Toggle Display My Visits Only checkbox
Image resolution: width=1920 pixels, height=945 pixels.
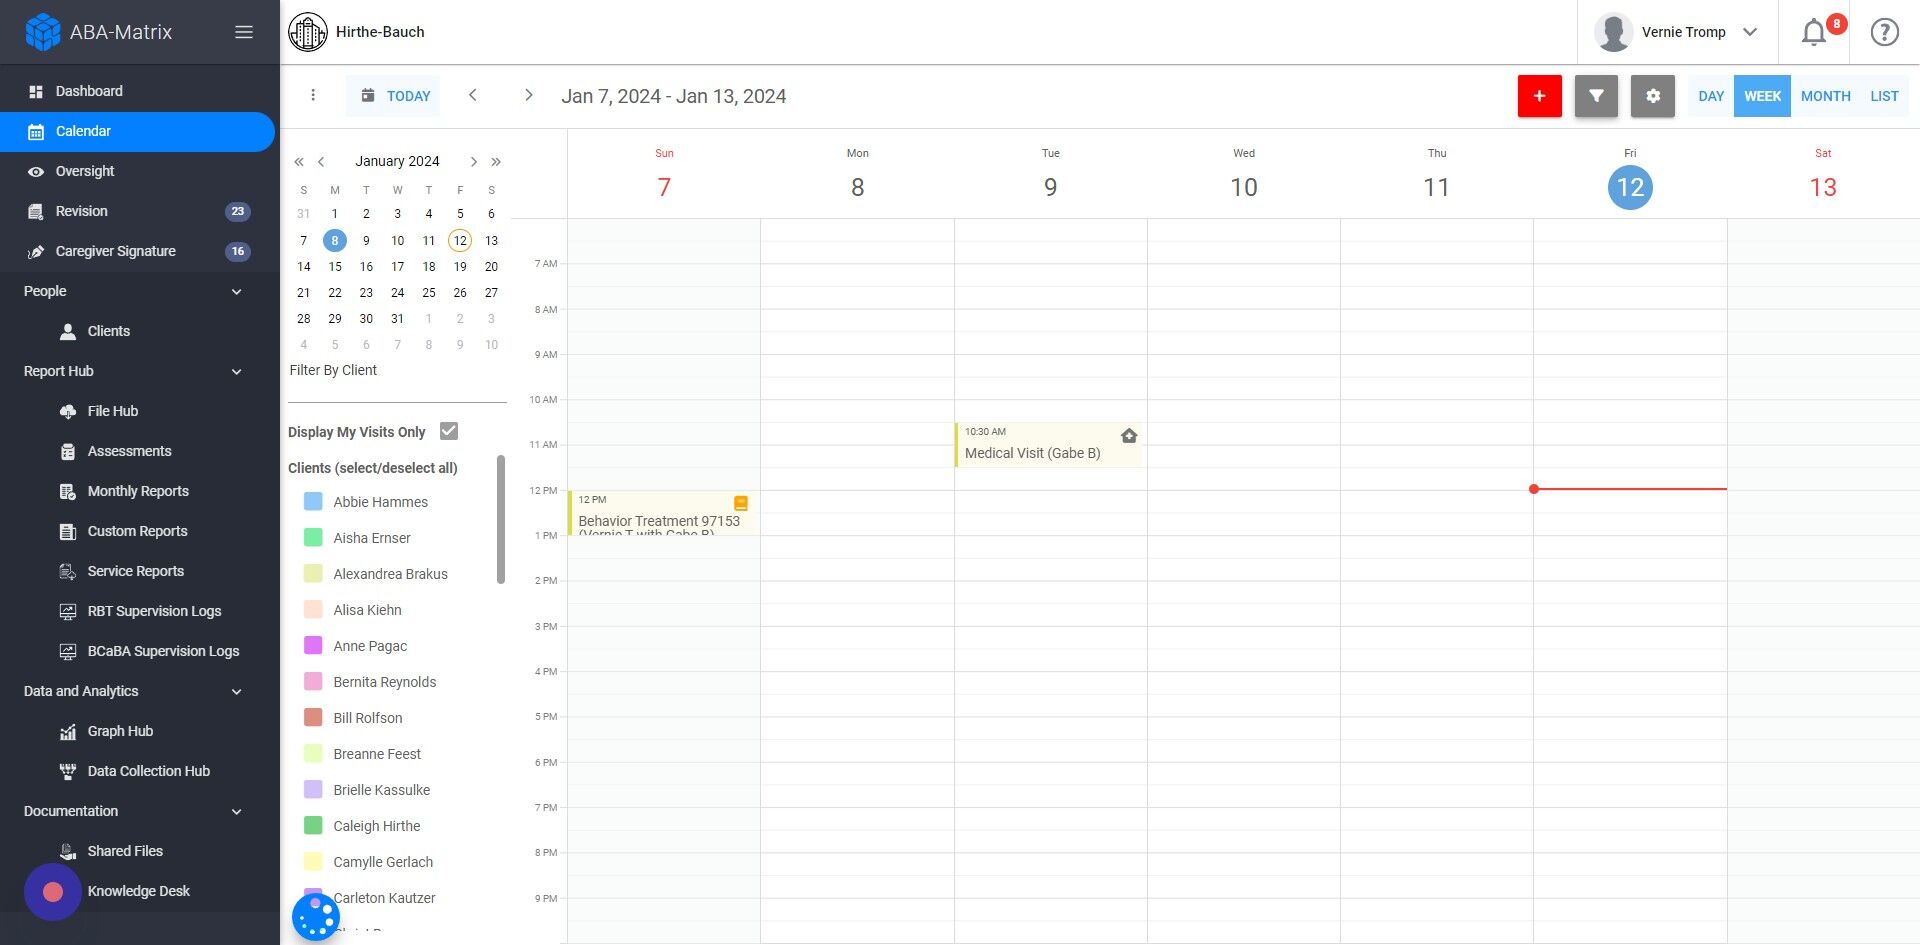pos(449,431)
